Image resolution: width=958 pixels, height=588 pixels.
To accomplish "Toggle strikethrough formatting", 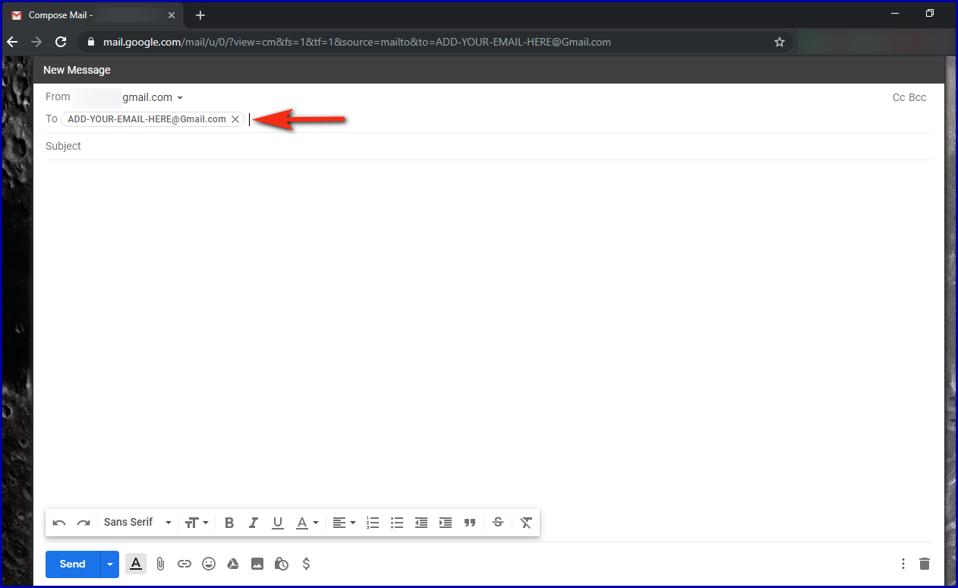I will click(x=498, y=522).
